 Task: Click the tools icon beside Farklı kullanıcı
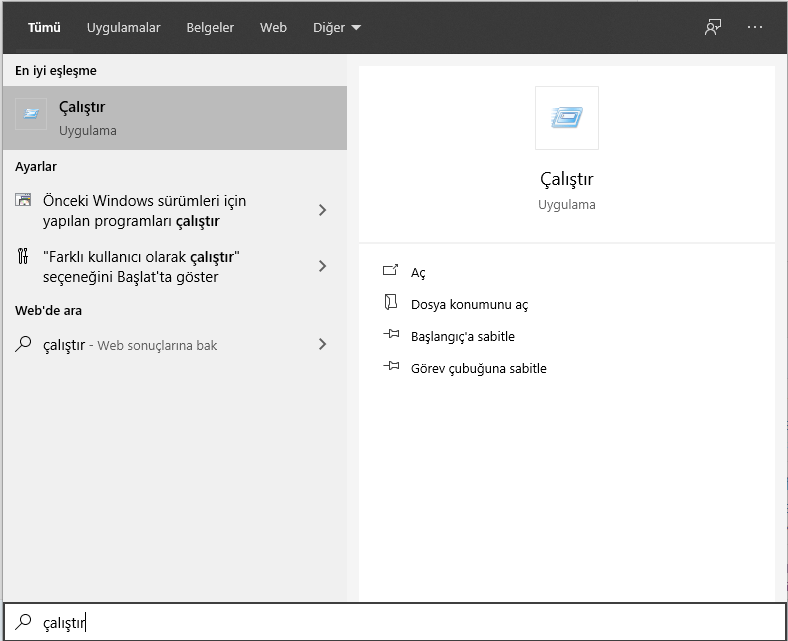click(23, 256)
